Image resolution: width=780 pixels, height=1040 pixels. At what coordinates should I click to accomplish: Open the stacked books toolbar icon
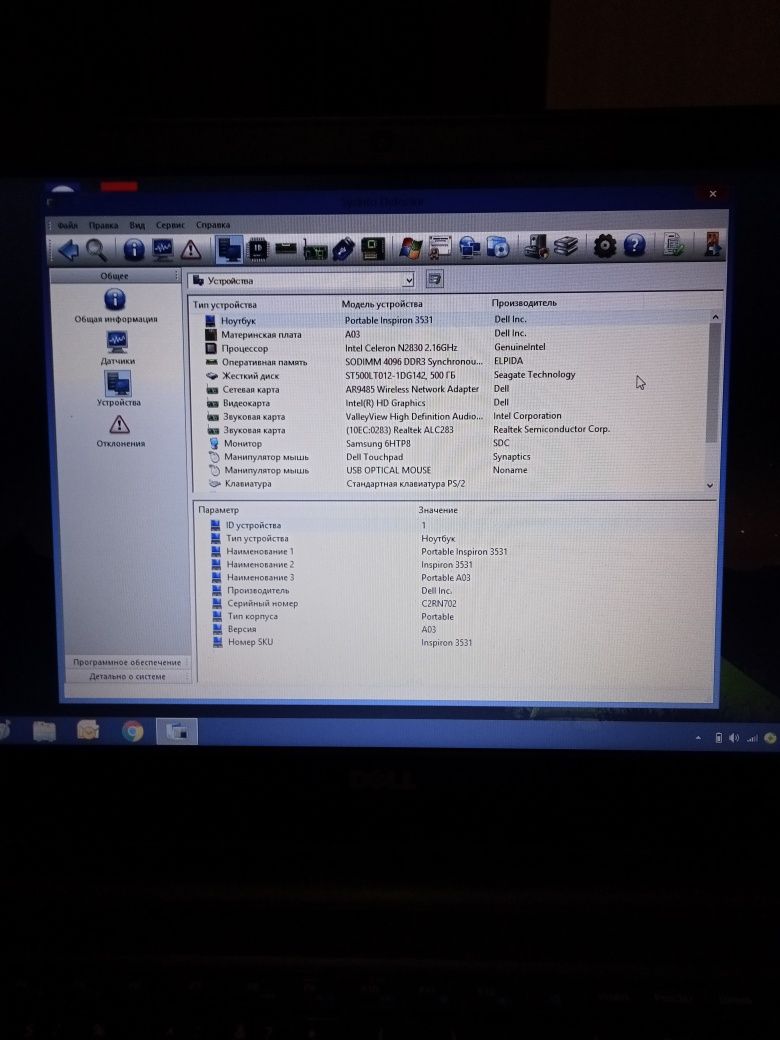pos(565,247)
